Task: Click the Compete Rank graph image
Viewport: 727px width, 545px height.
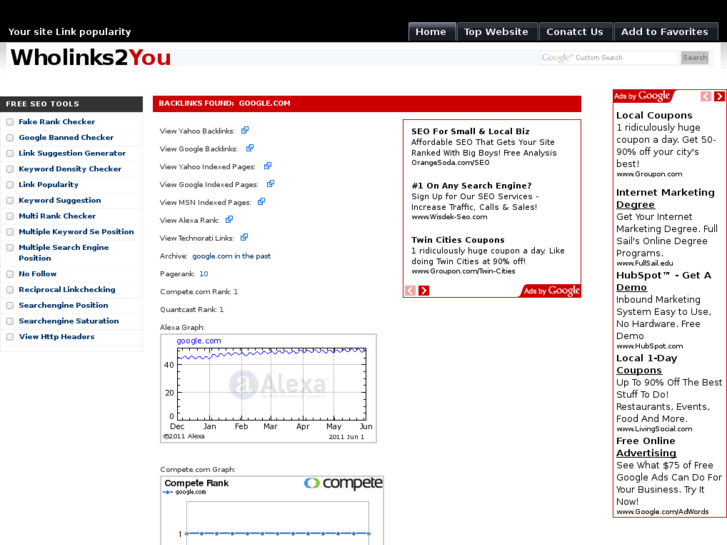Action: (x=272, y=510)
